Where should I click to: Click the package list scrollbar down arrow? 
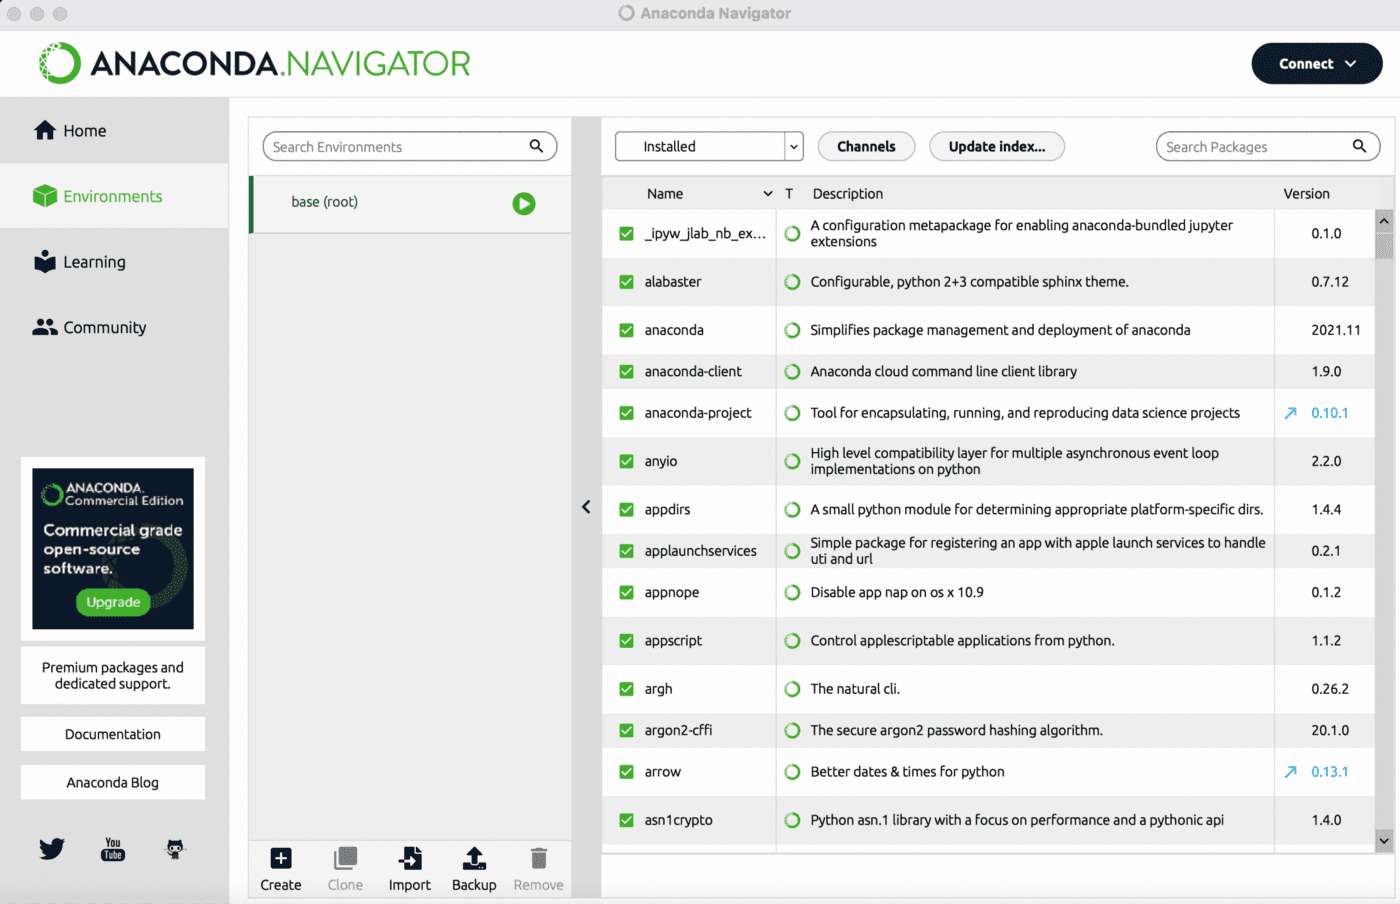pyautogui.click(x=1384, y=841)
